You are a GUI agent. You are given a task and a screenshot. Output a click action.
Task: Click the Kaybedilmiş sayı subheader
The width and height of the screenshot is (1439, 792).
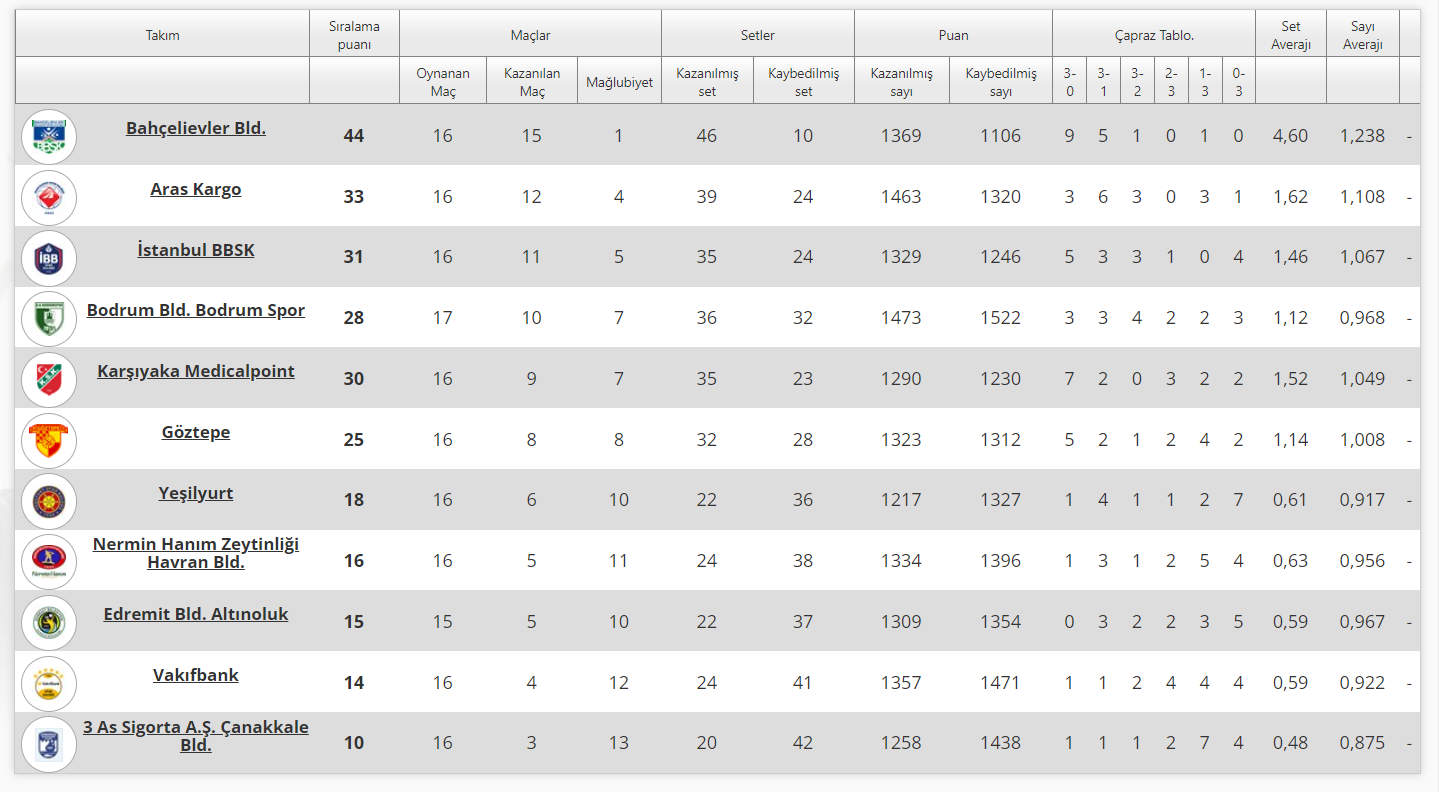point(1000,82)
